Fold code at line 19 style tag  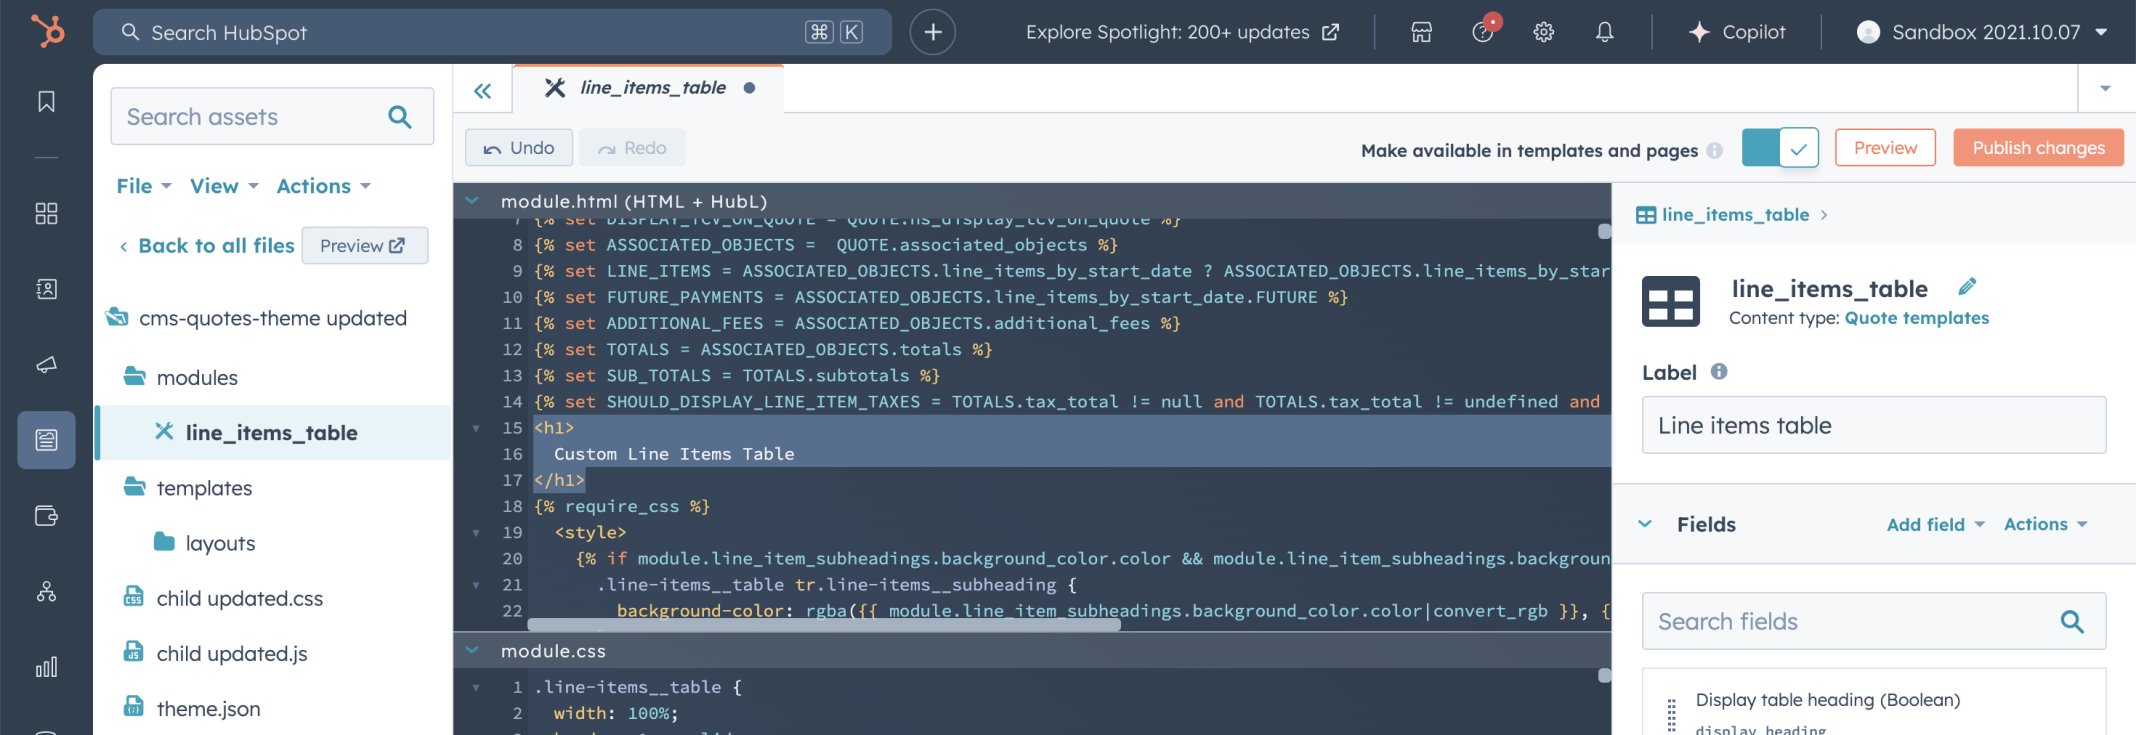point(476,533)
